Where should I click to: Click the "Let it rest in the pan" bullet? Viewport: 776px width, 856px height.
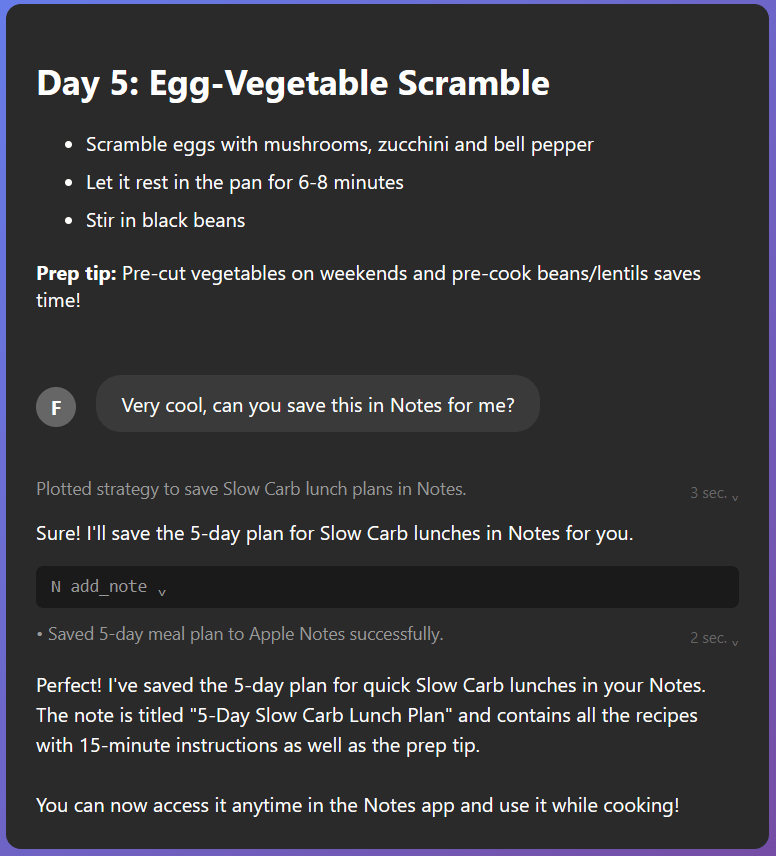pos(244,183)
